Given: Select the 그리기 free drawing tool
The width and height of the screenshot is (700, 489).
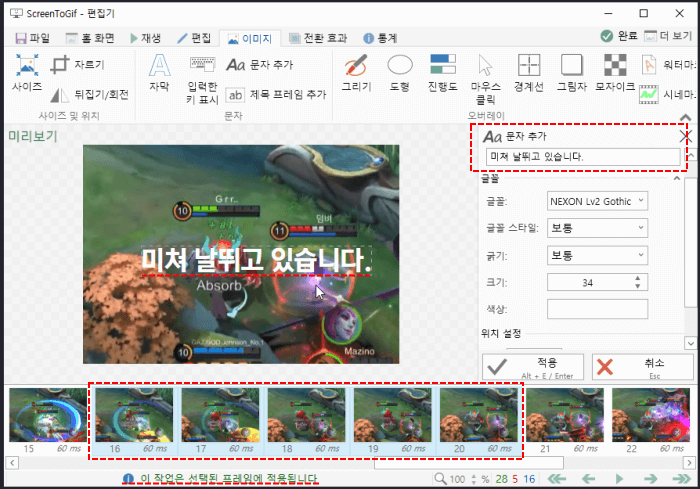Looking at the screenshot, I should (356, 73).
